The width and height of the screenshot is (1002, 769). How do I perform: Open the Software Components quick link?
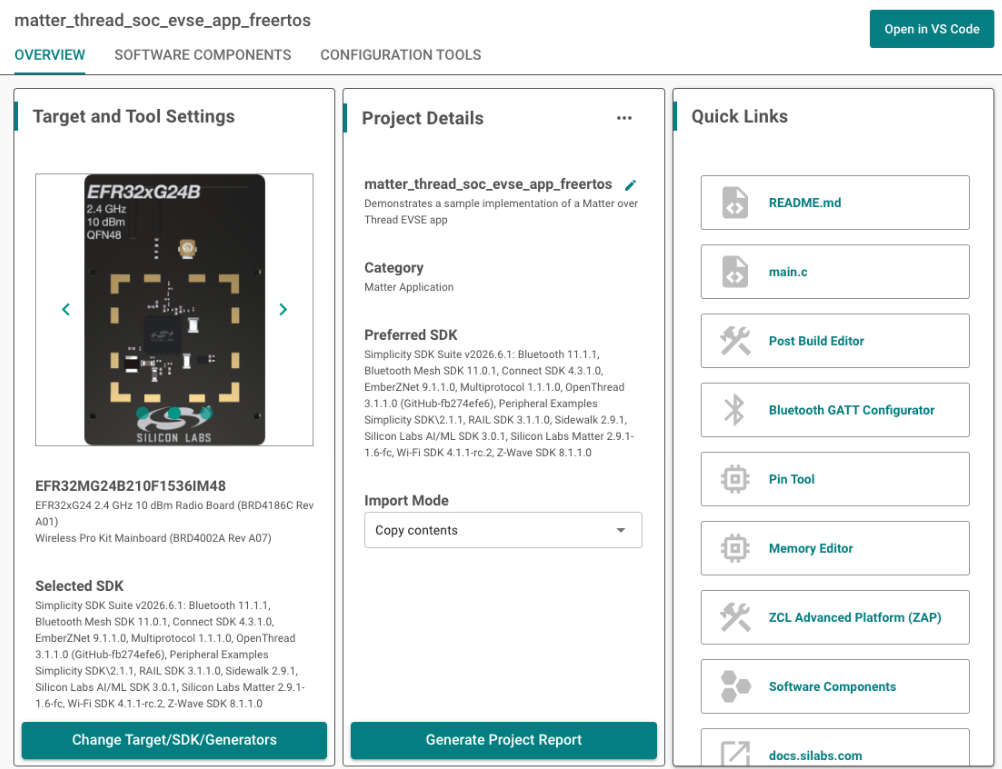point(835,686)
